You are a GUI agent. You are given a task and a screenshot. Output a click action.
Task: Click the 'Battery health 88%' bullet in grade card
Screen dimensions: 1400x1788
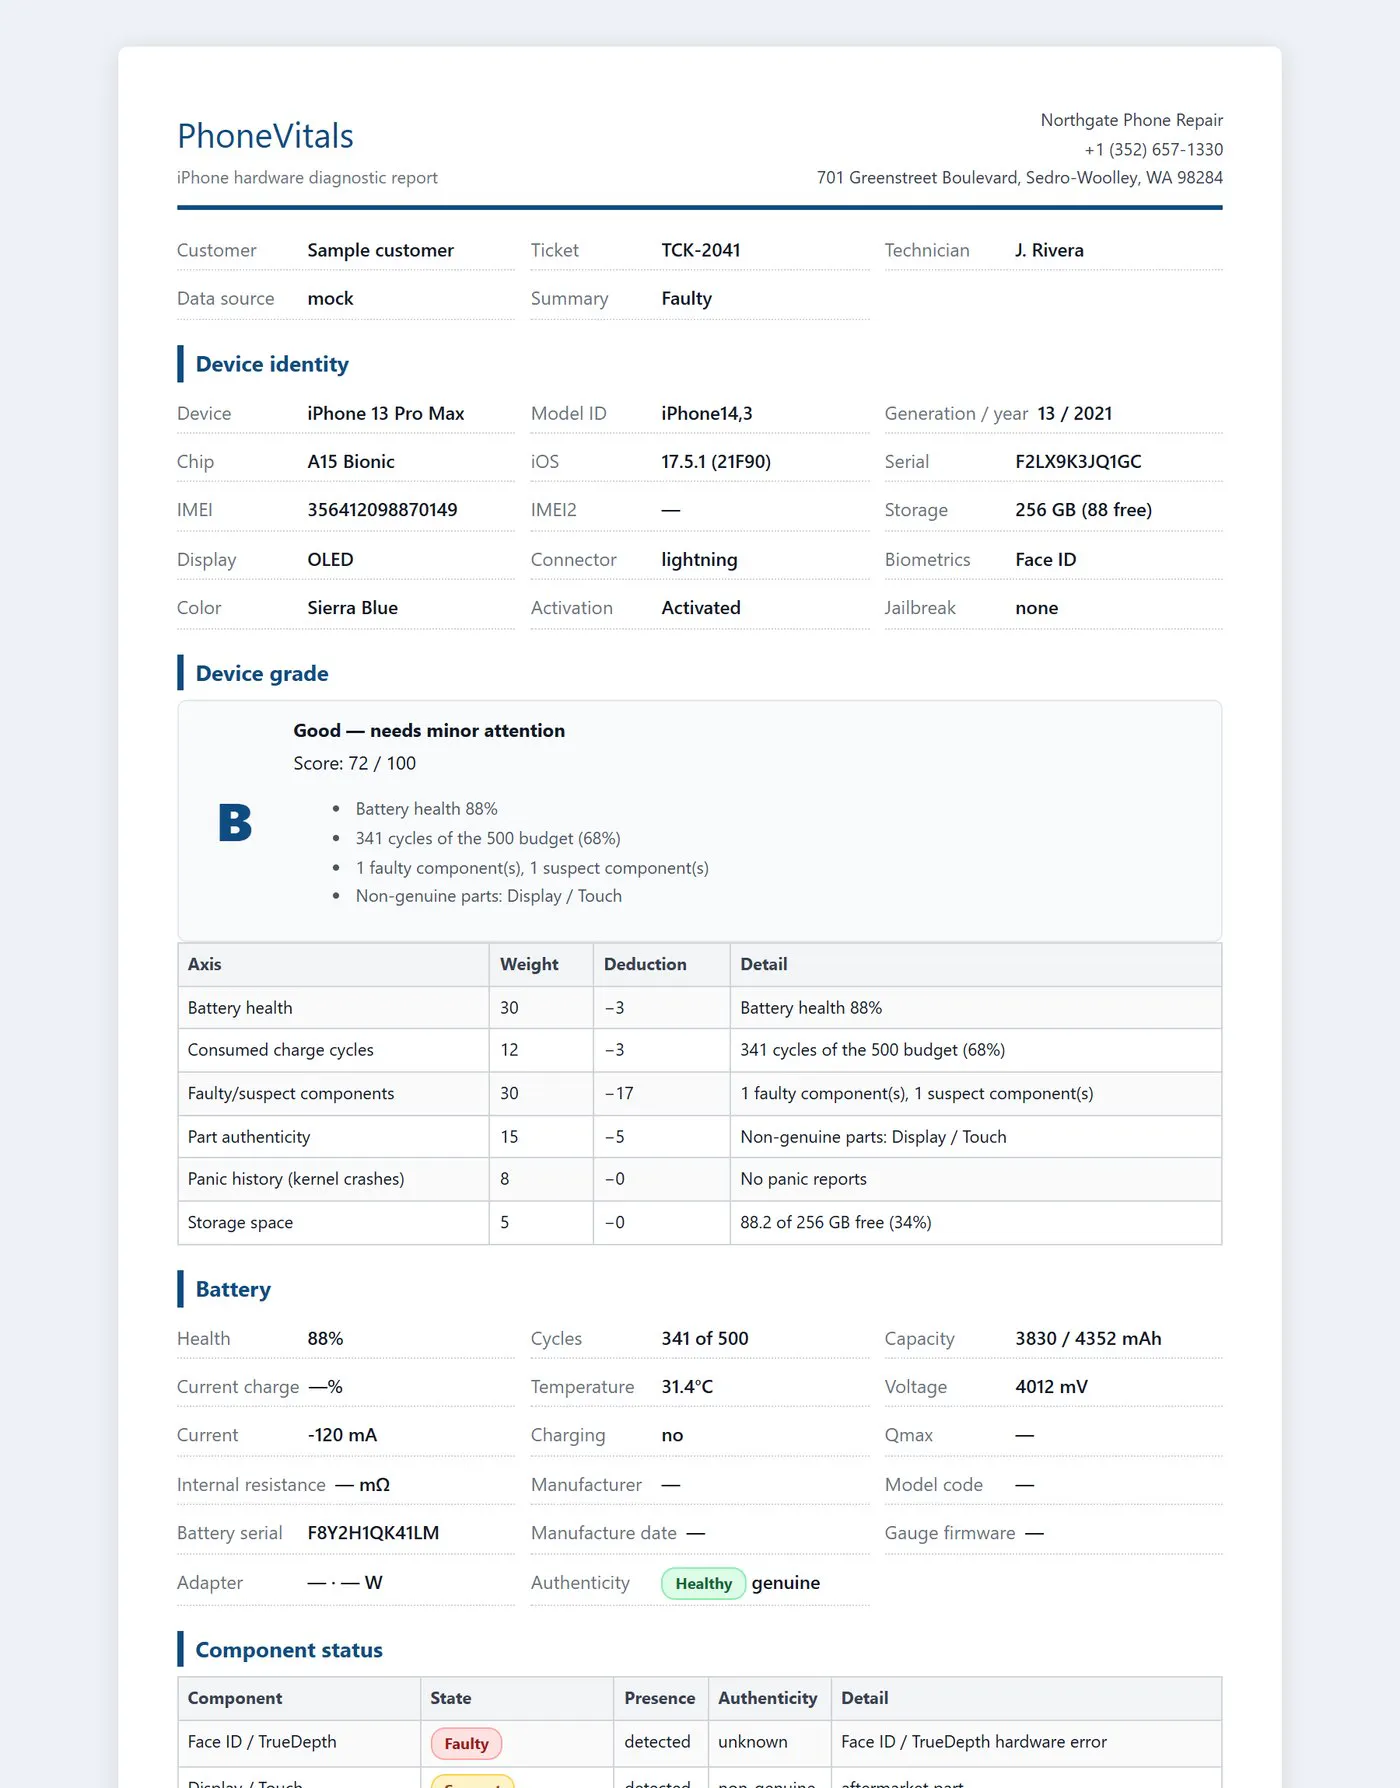click(426, 809)
